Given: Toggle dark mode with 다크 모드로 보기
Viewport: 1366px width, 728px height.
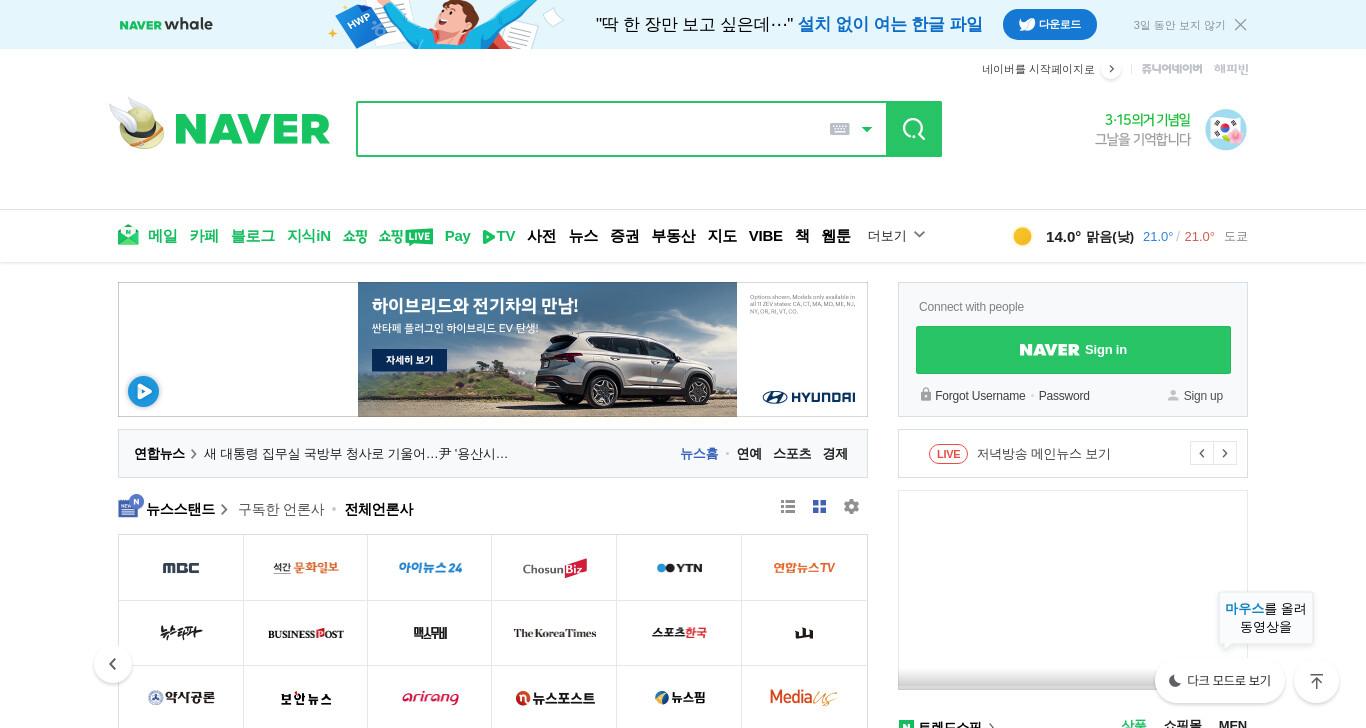Looking at the screenshot, I should 1219,681.
